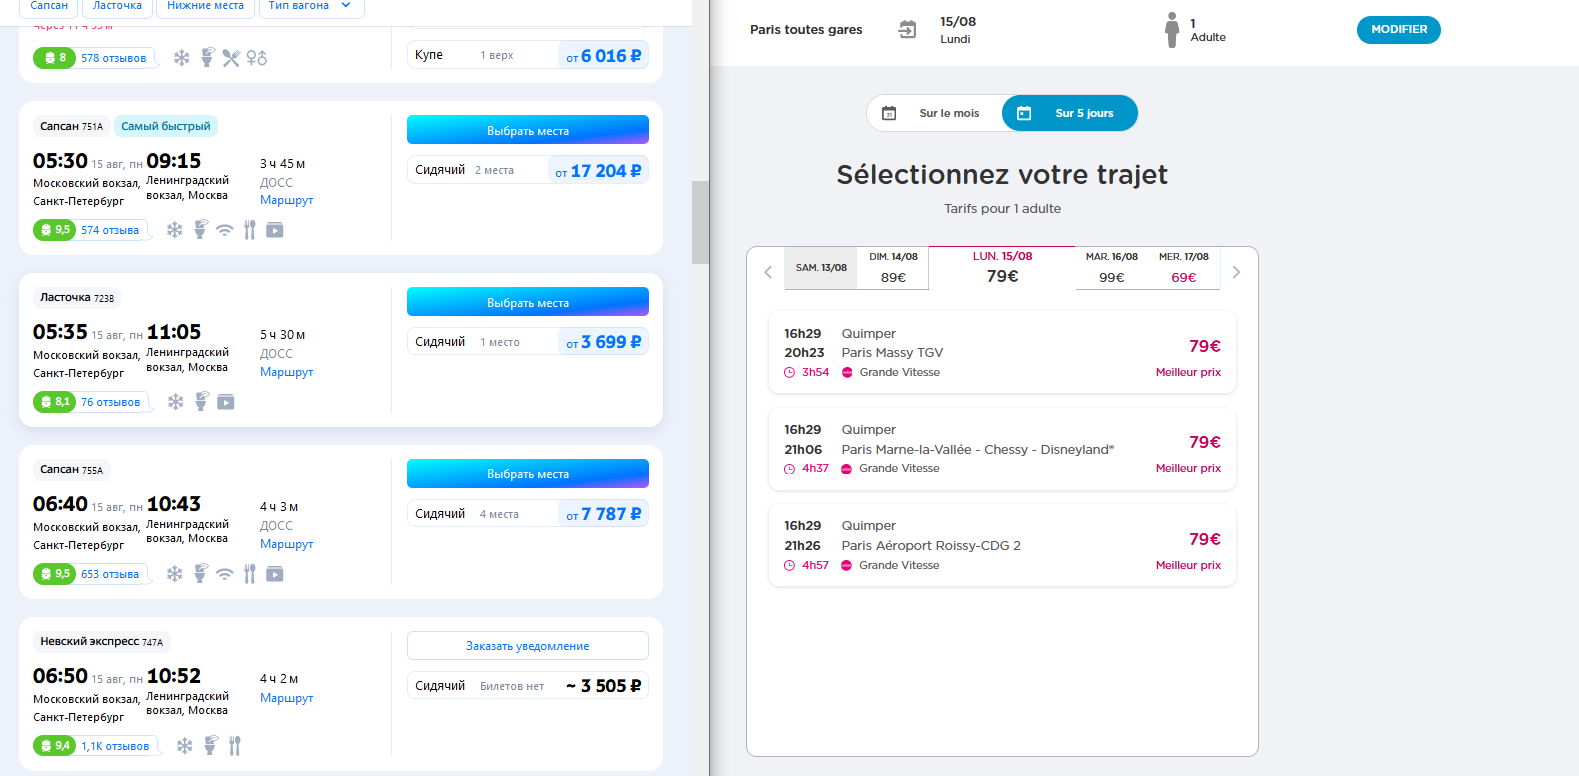Click the video entertainment icon on Ласточка 723В

[x=226, y=402]
